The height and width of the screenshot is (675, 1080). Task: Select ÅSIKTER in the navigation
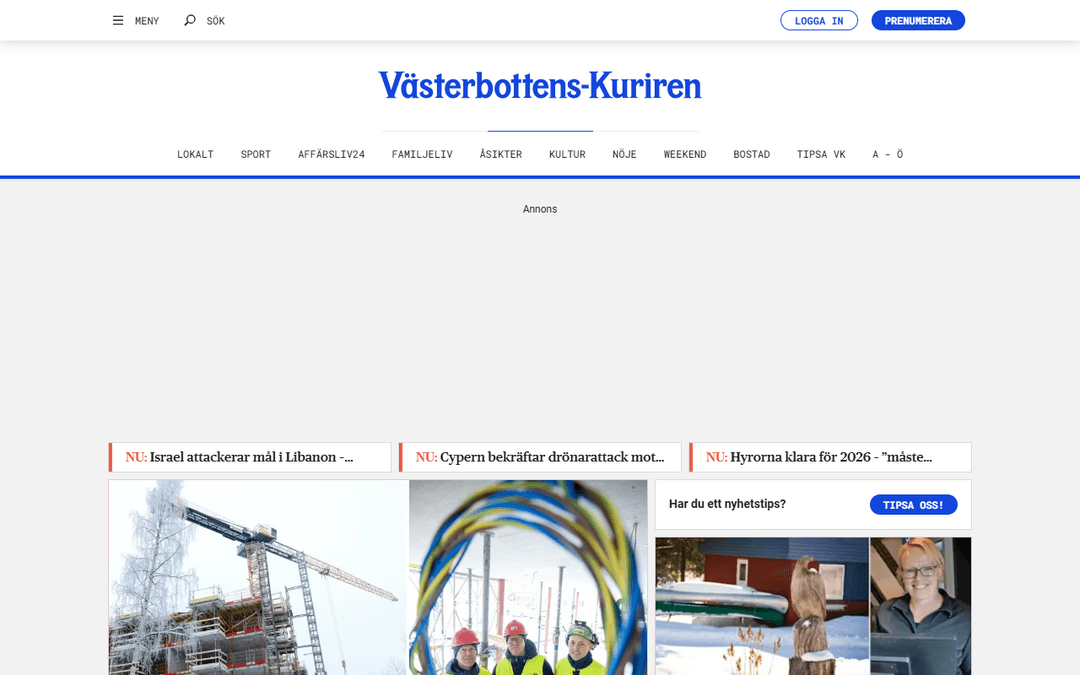[x=501, y=154]
